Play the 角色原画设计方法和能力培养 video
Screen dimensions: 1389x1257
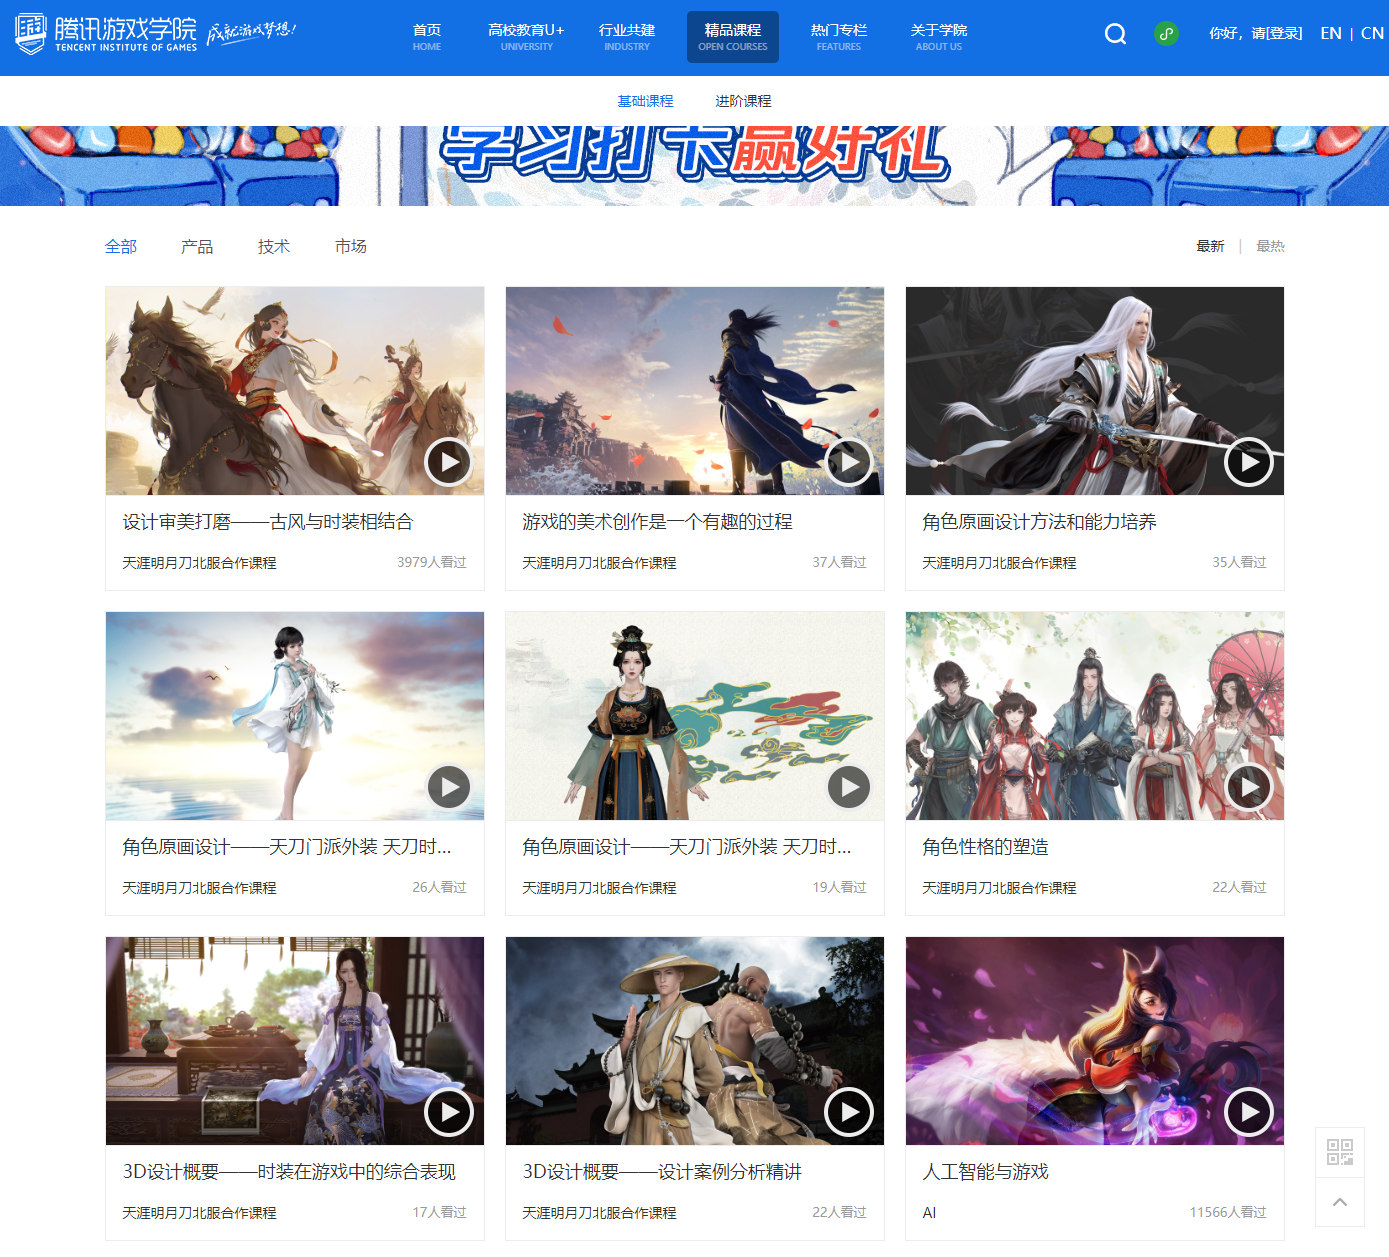[x=1249, y=462]
